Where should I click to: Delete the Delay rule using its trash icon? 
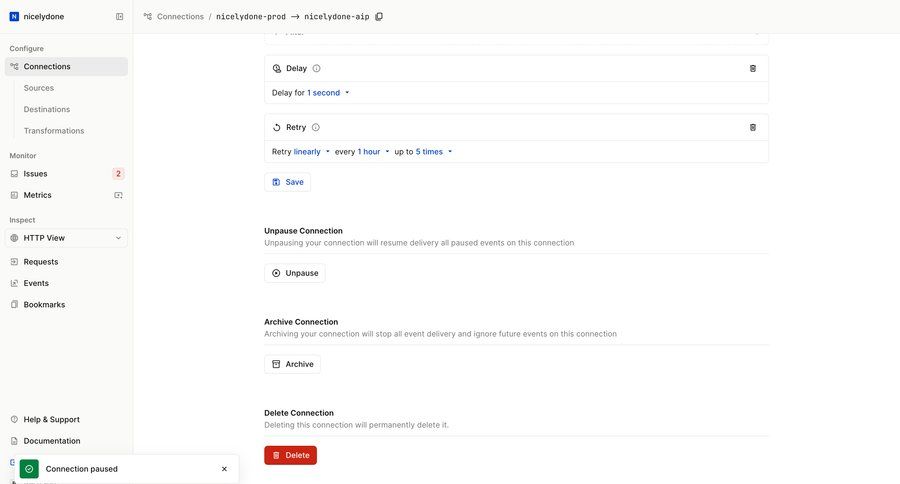(752, 68)
